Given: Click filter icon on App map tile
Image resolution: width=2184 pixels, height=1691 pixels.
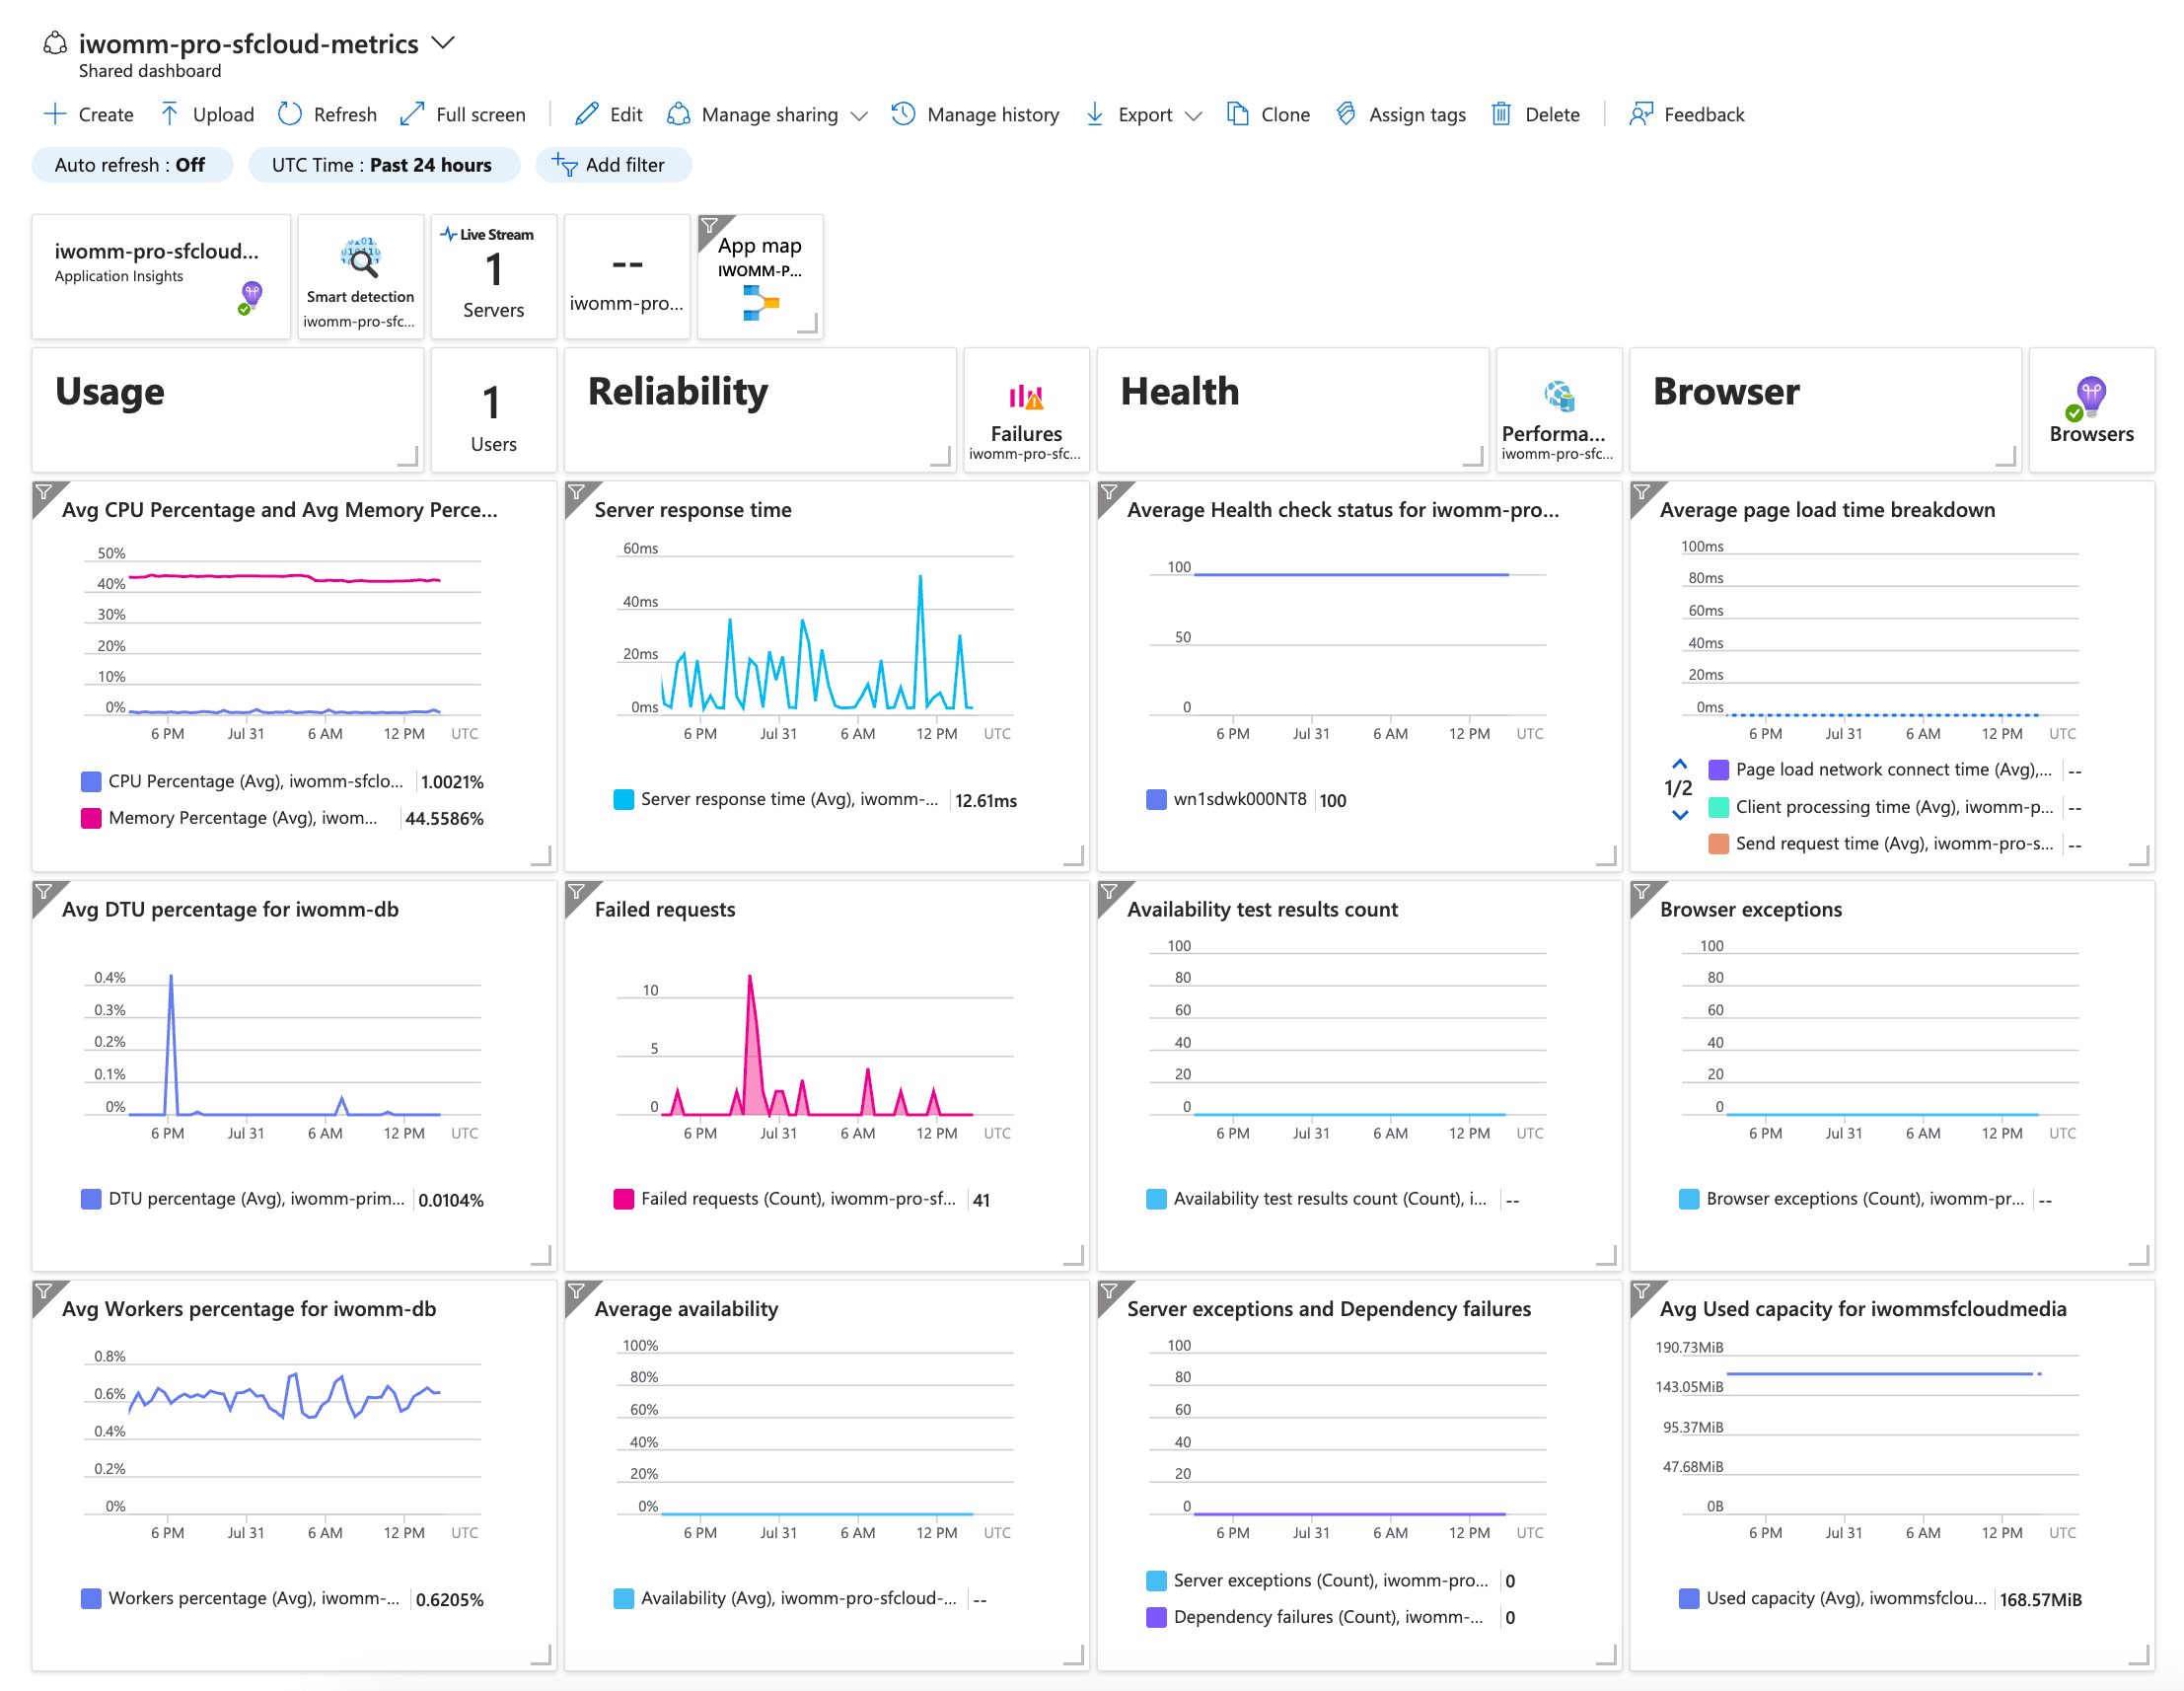Looking at the screenshot, I should tap(710, 225).
